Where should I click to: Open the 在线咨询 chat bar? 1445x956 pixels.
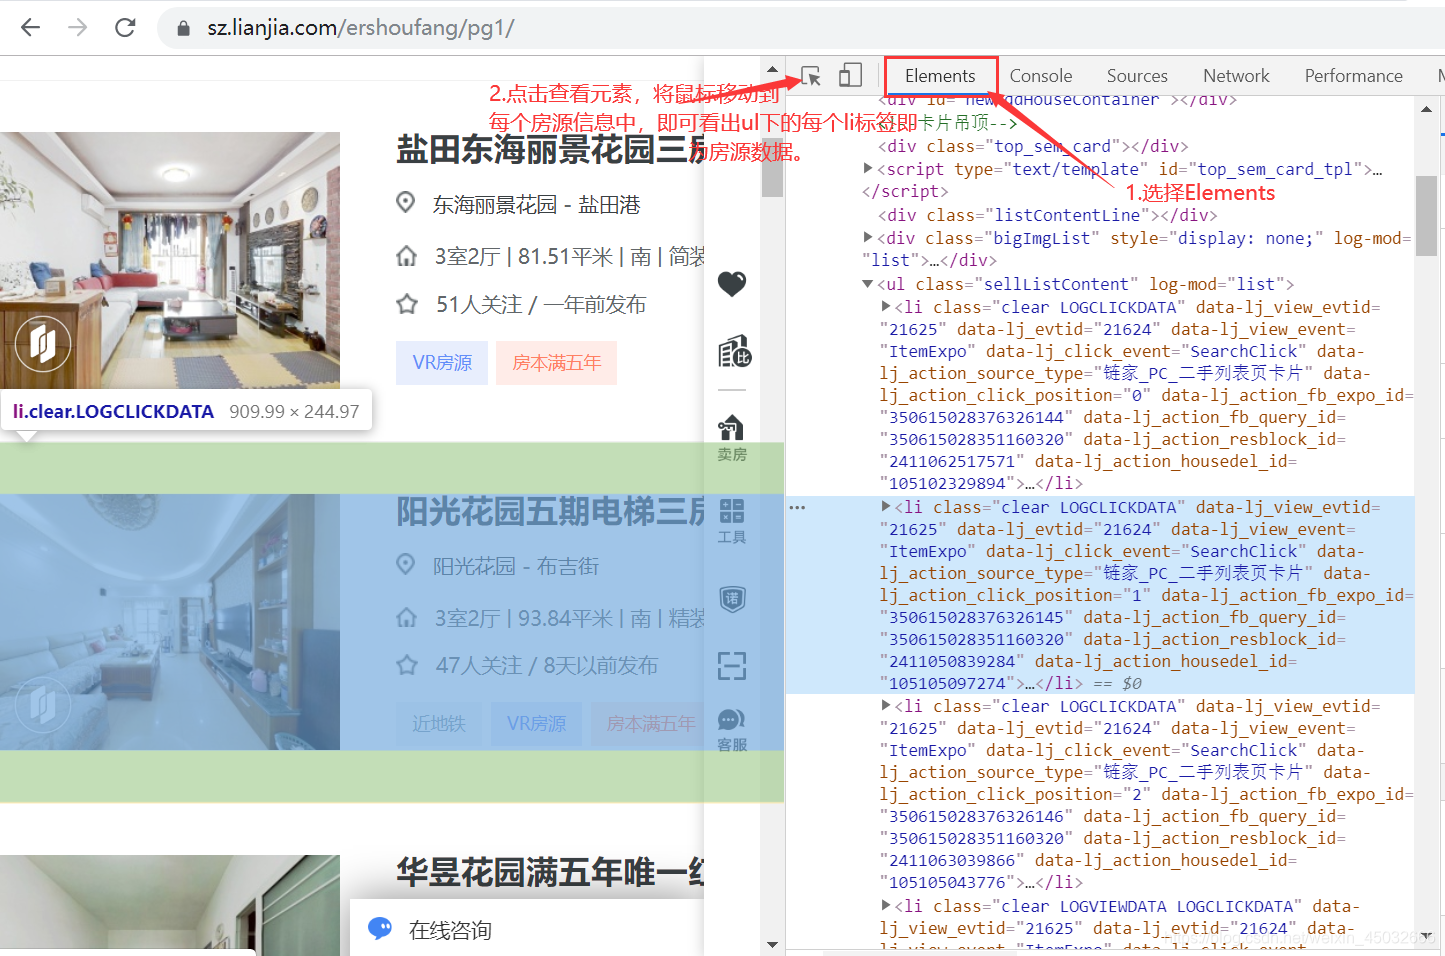point(527,928)
